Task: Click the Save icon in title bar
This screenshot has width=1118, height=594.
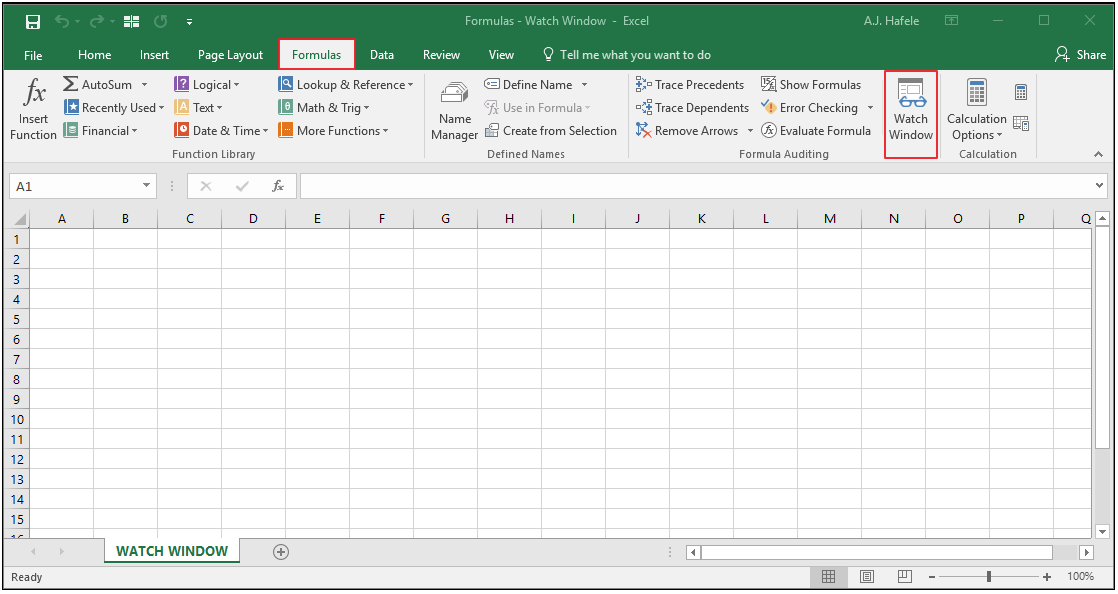Action: pyautogui.click(x=33, y=21)
